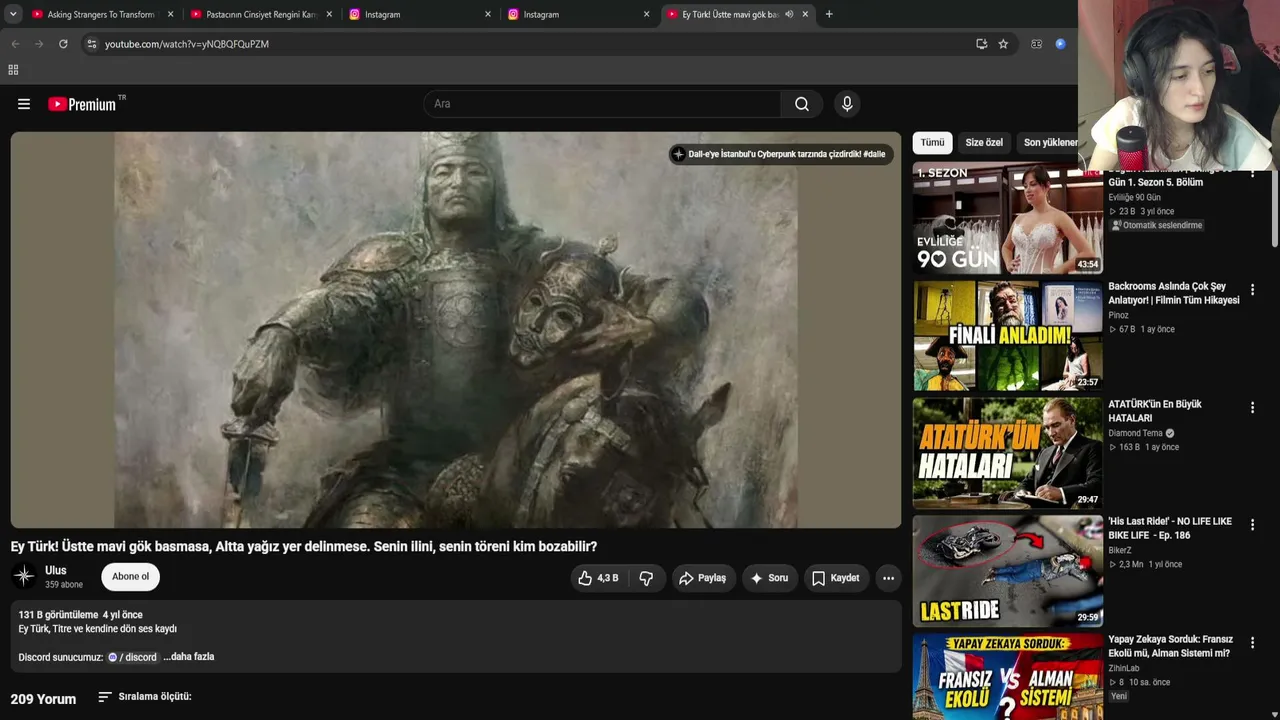This screenshot has height=720, width=1280.
Task: Click the browser address bar URL
Action: [187, 44]
